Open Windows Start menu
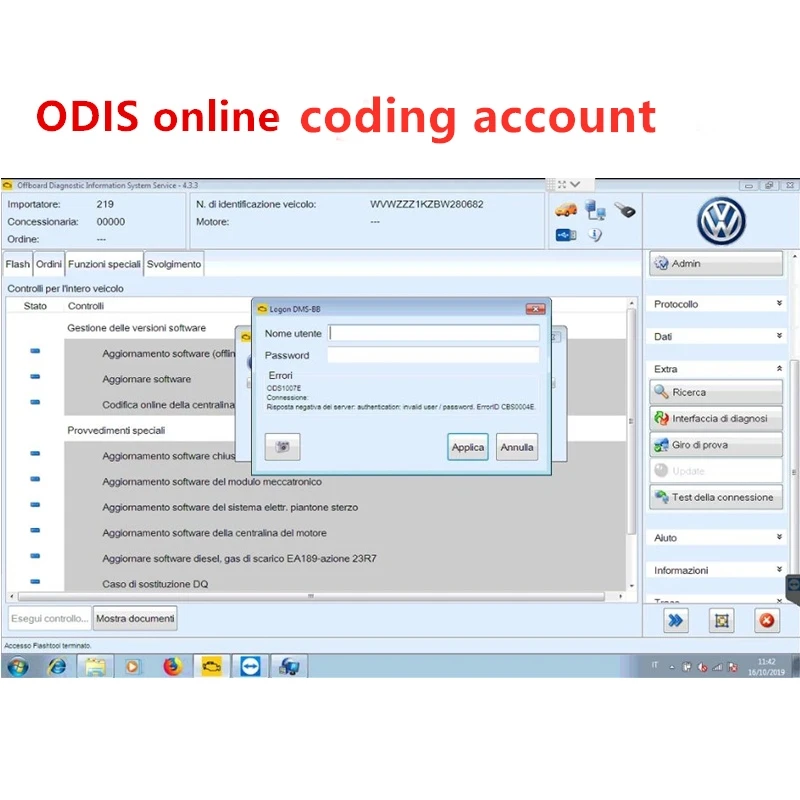 [18, 666]
